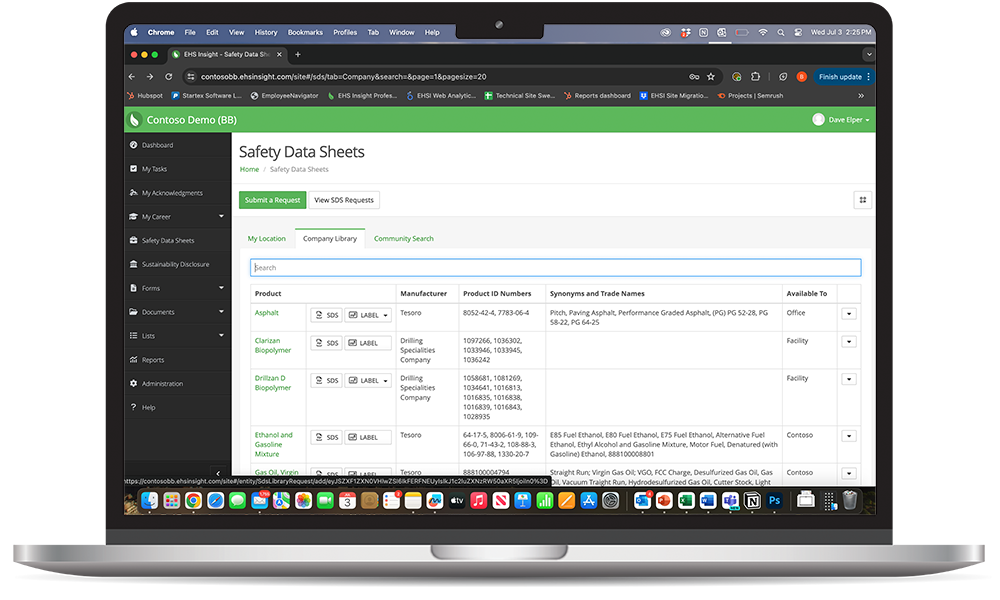Open the SDS document for Asphalt
Screen dimensions: 1000x600
click(x=326, y=313)
